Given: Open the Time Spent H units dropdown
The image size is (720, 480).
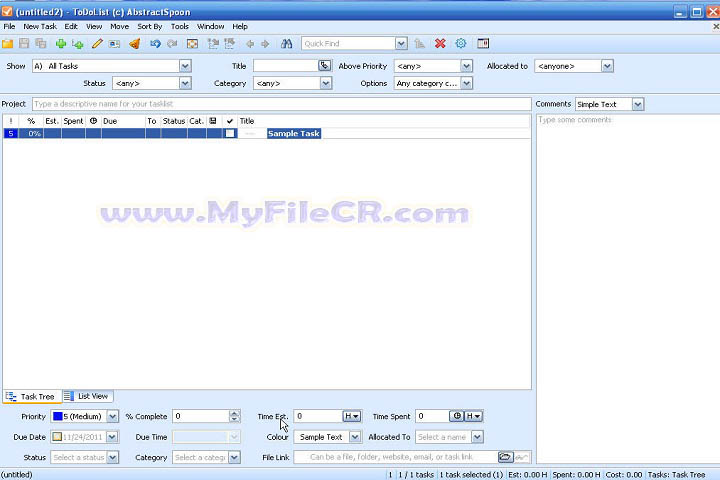Looking at the screenshot, I should coord(473,416).
